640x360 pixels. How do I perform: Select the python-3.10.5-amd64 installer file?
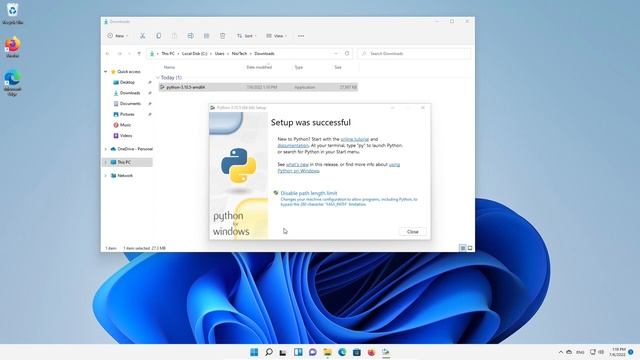point(258,87)
